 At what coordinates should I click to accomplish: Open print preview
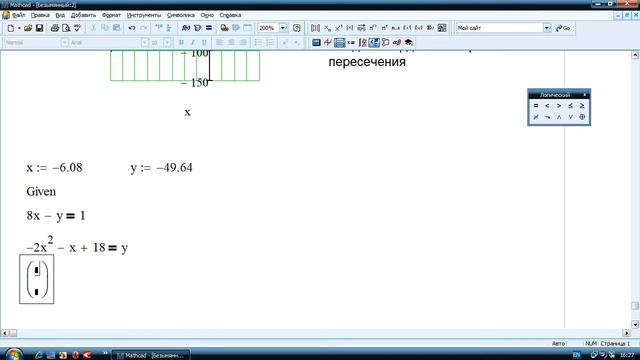[x=66, y=28]
